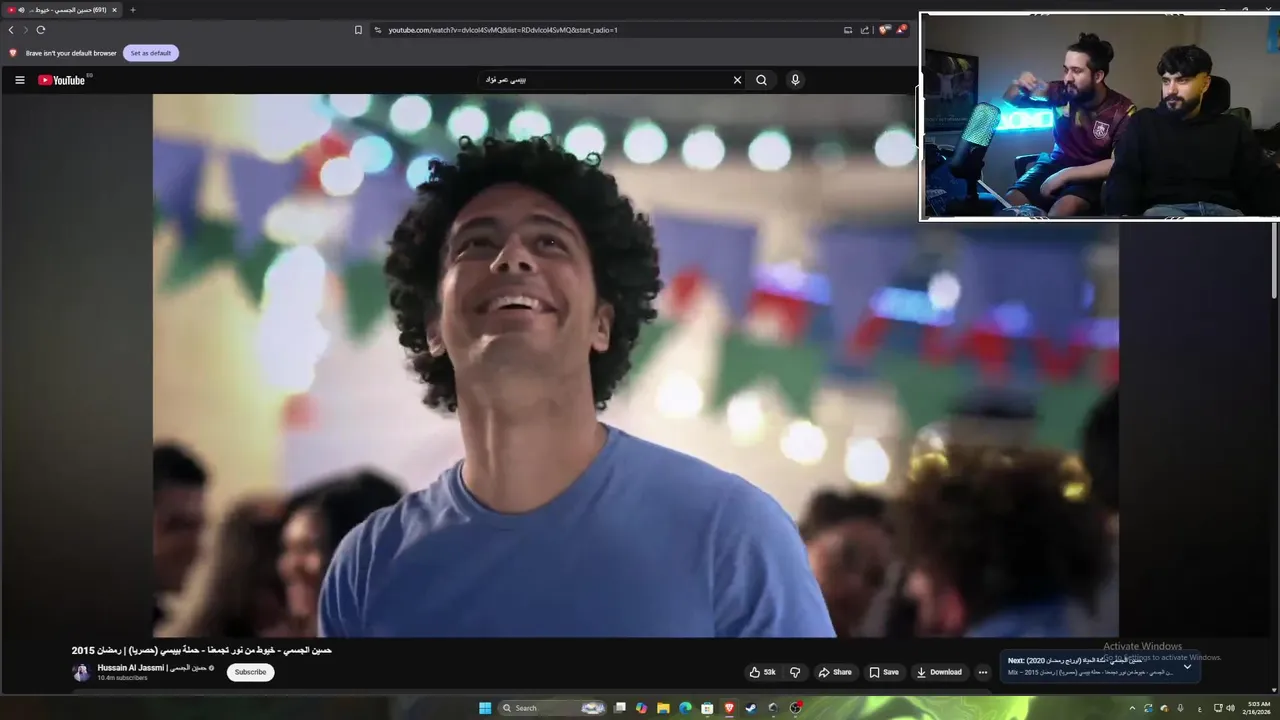Show hidden system tray icons
The height and width of the screenshot is (720, 1280).
(x=1132, y=708)
